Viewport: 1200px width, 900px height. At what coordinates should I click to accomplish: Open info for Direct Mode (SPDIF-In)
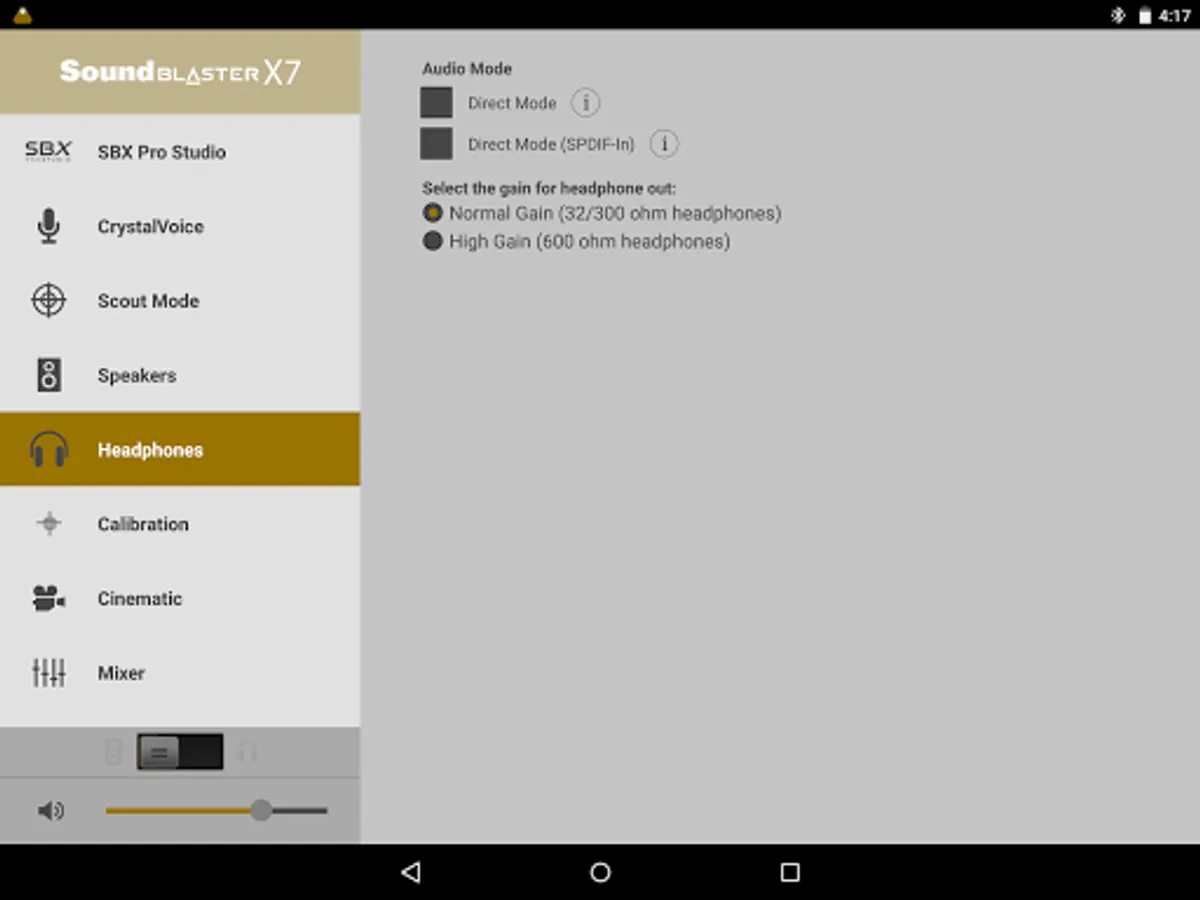(664, 144)
